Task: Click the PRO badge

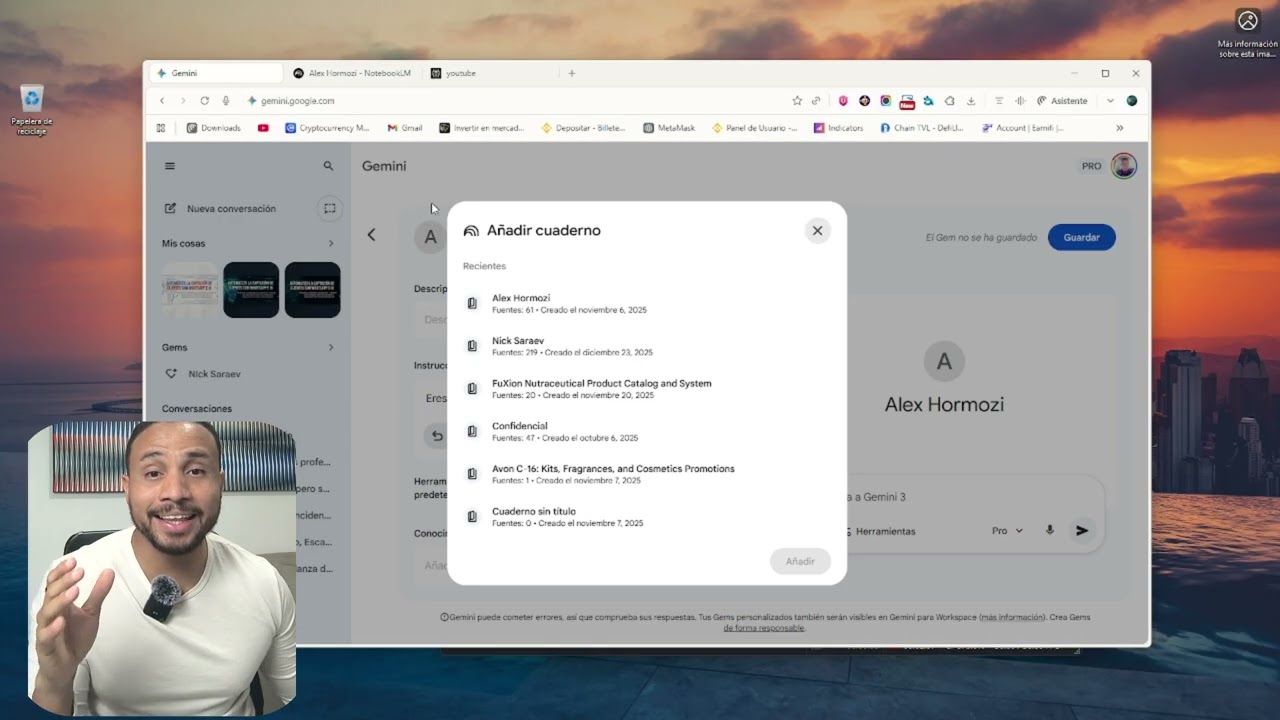Action: tap(1091, 166)
